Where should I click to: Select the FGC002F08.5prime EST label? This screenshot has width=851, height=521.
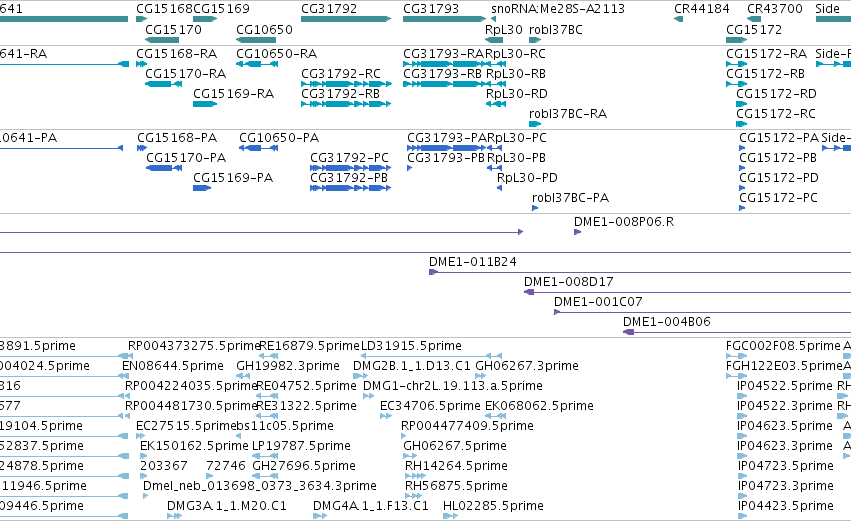(x=783, y=346)
